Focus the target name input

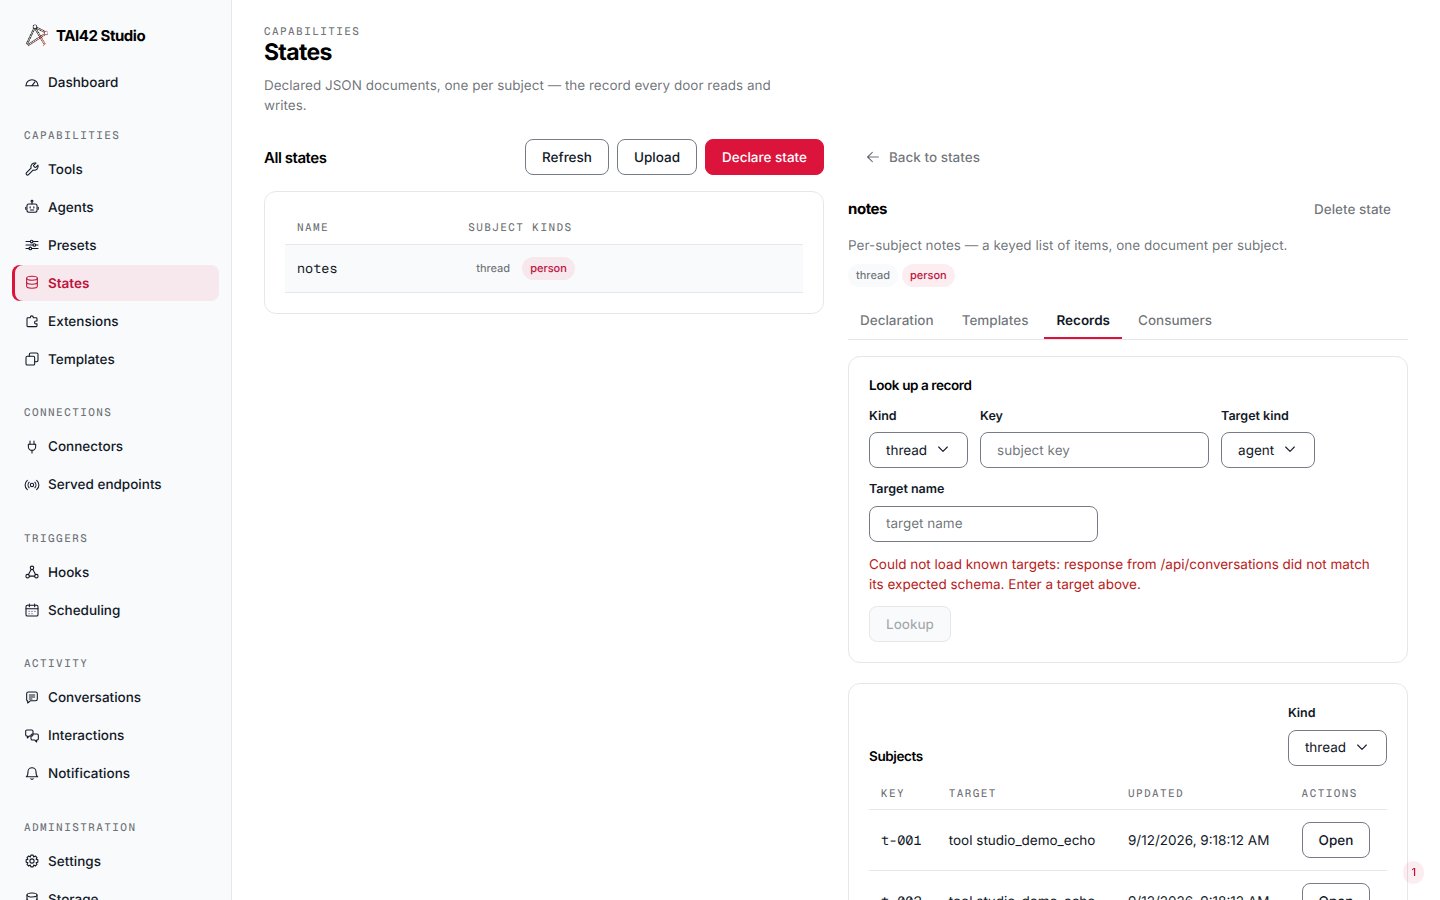(x=983, y=524)
